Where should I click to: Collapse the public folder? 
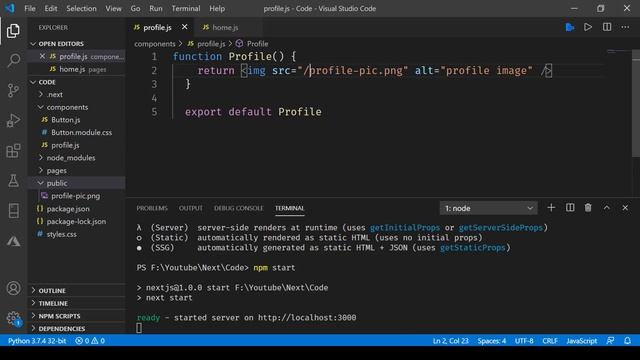(x=76, y=183)
